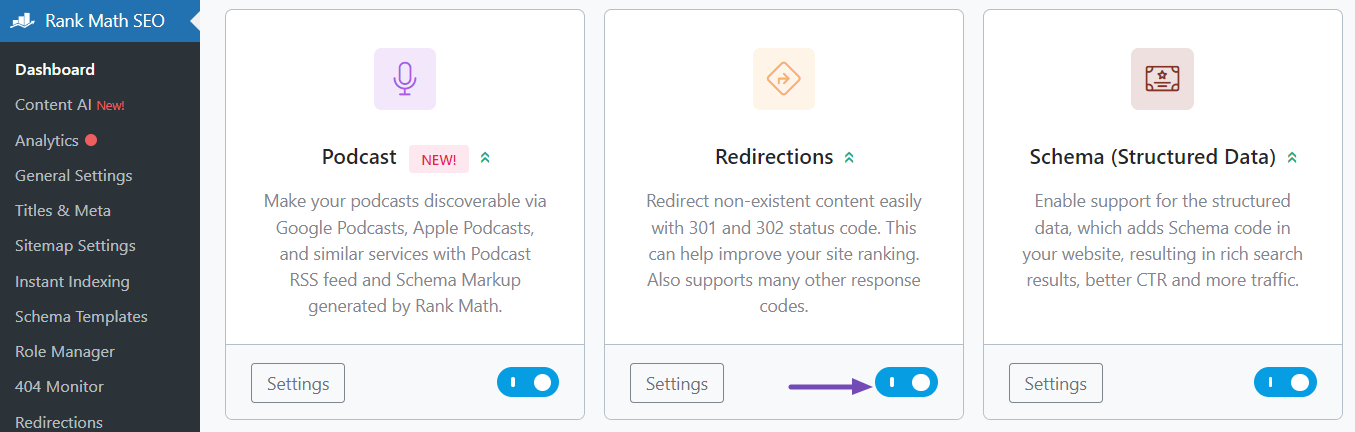The height and width of the screenshot is (432, 1355).
Task: Toggle the Schema (Structured Data) module
Action: pyautogui.click(x=1285, y=382)
